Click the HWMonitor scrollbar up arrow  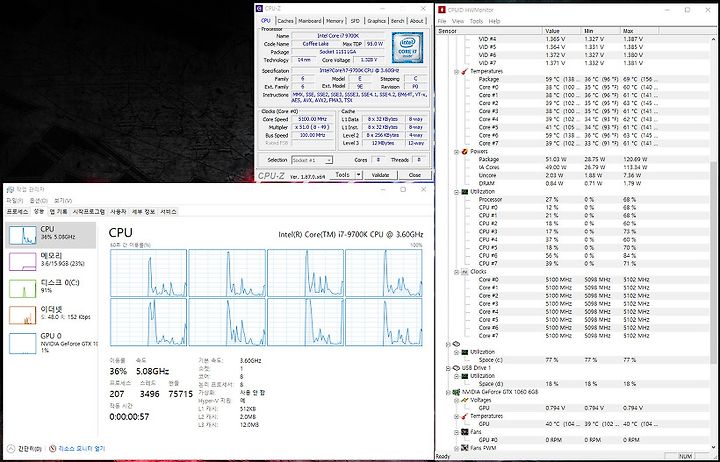(x=713, y=39)
